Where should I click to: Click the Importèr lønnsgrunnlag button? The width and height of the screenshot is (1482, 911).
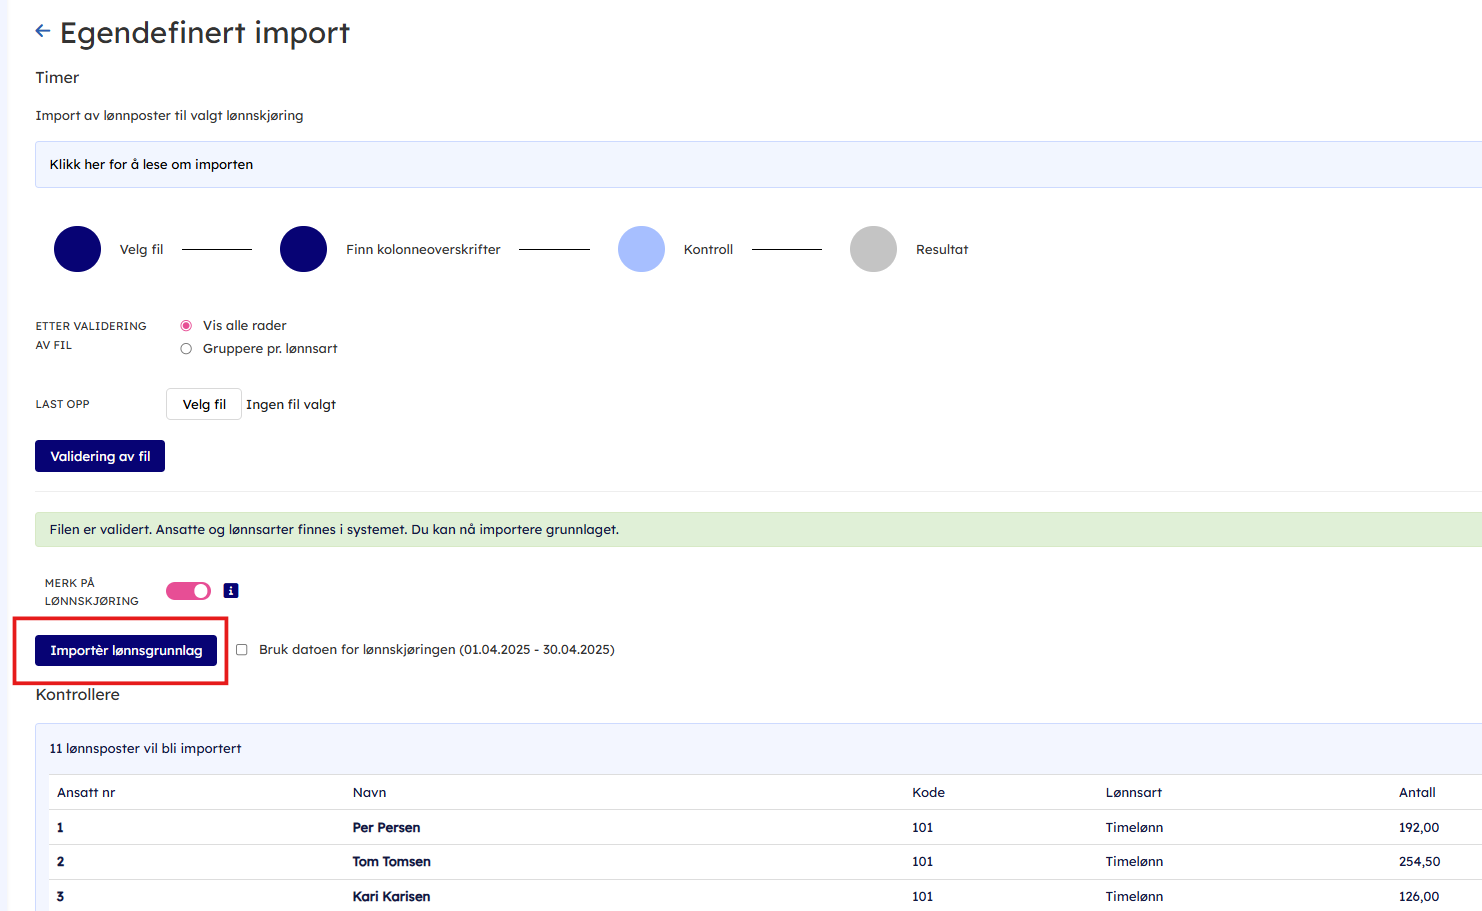pyautogui.click(x=126, y=650)
